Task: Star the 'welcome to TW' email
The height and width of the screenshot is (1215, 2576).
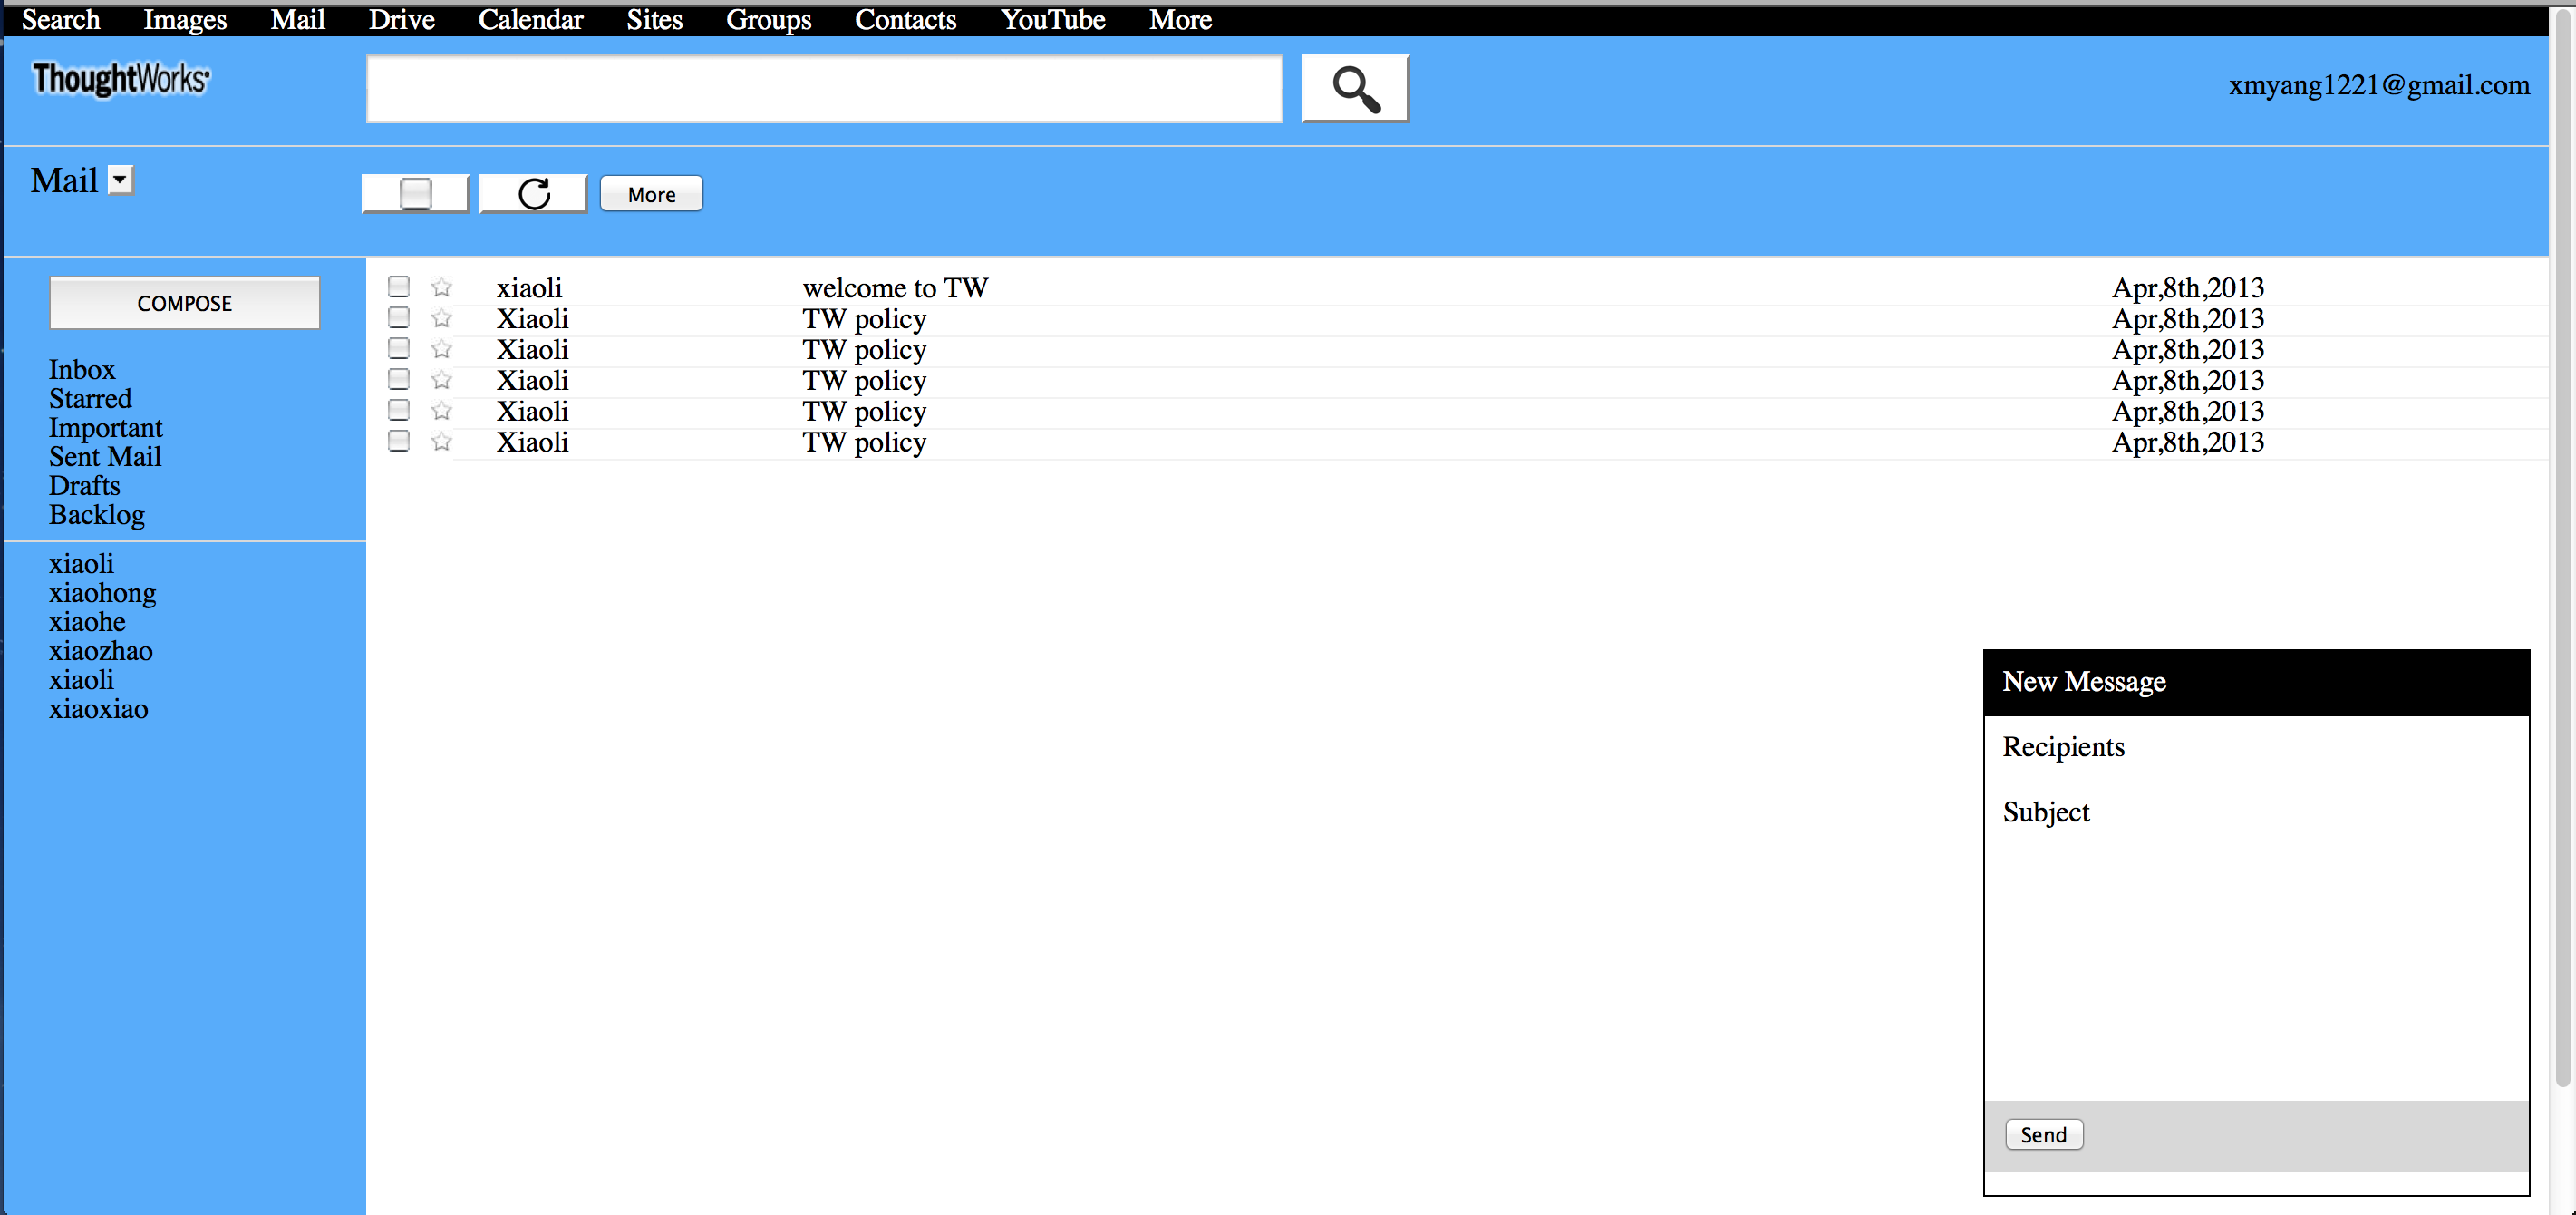Action: point(441,288)
